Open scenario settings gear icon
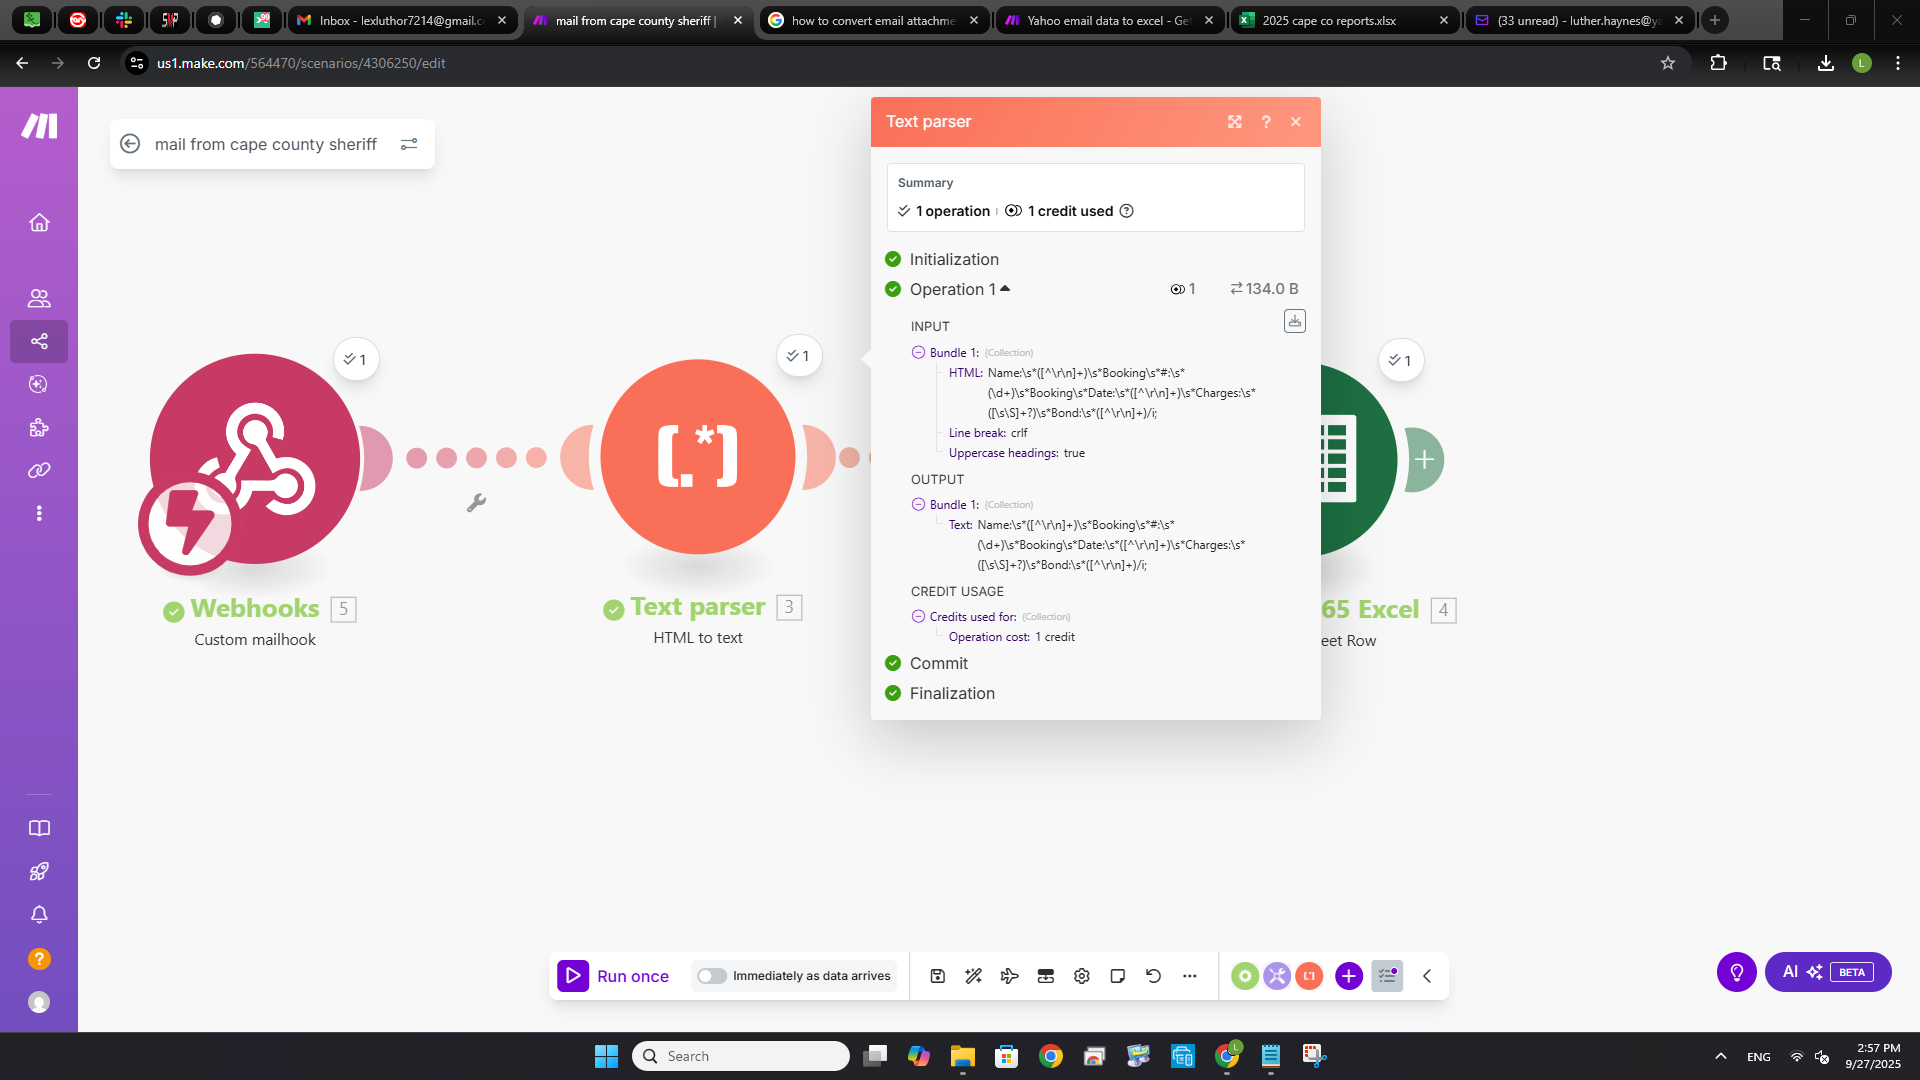This screenshot has height=1080, width=1920. (1081, 976)
